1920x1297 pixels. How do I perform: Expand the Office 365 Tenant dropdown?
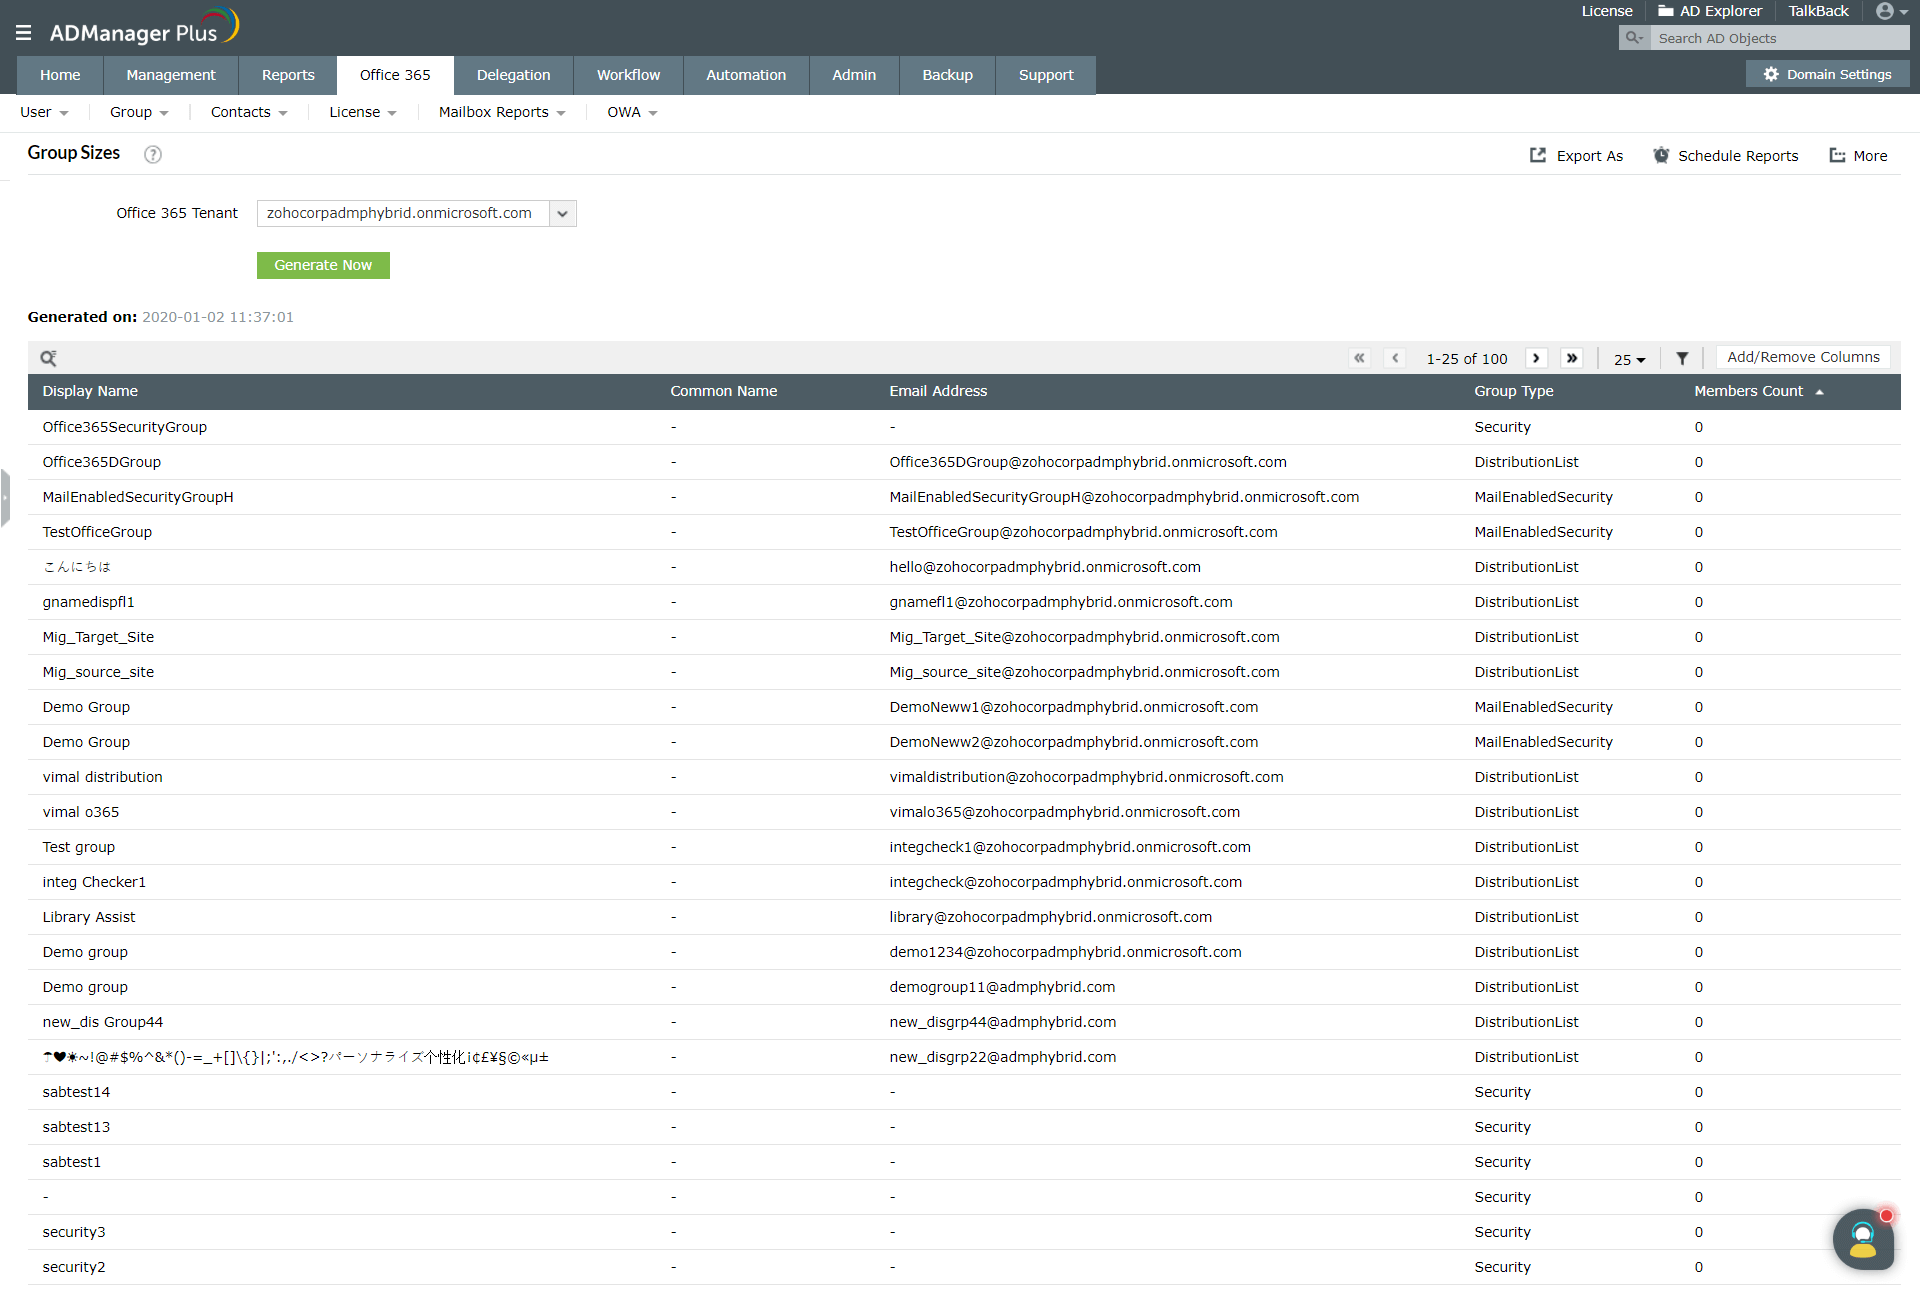coord(562,214)
